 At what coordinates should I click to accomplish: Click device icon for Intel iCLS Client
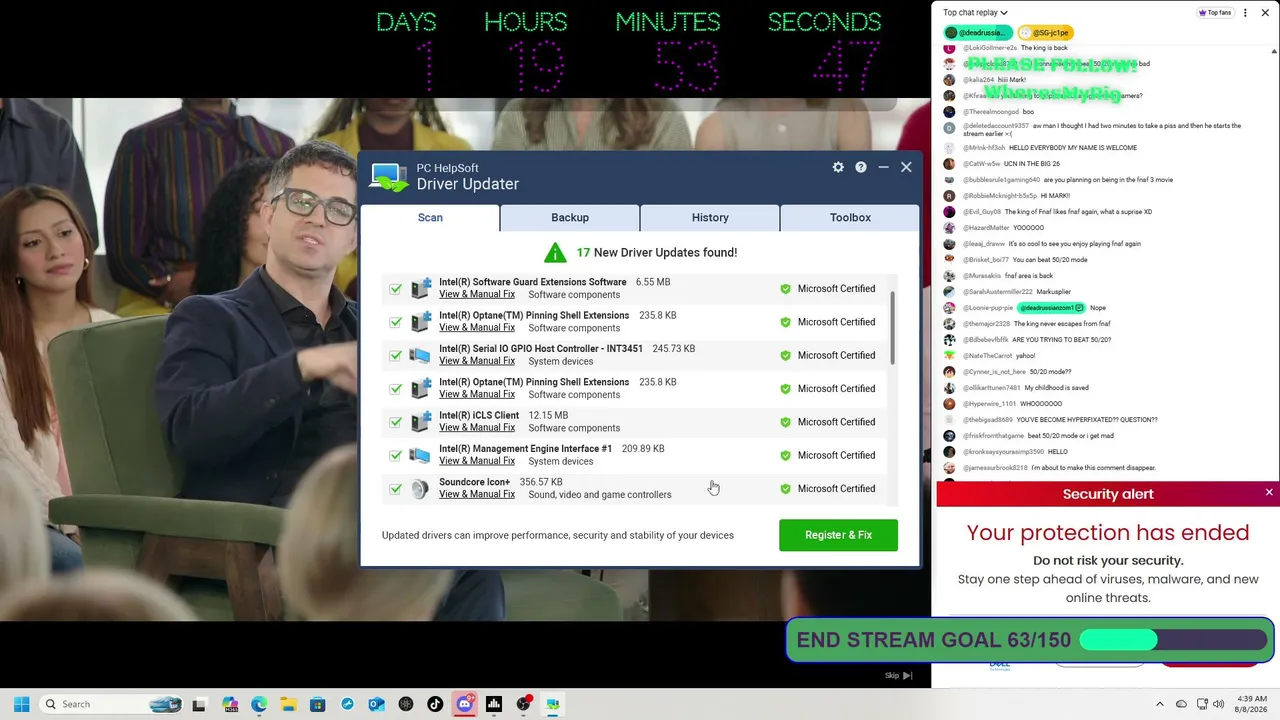pyautogui.click(x=421, y=422)
